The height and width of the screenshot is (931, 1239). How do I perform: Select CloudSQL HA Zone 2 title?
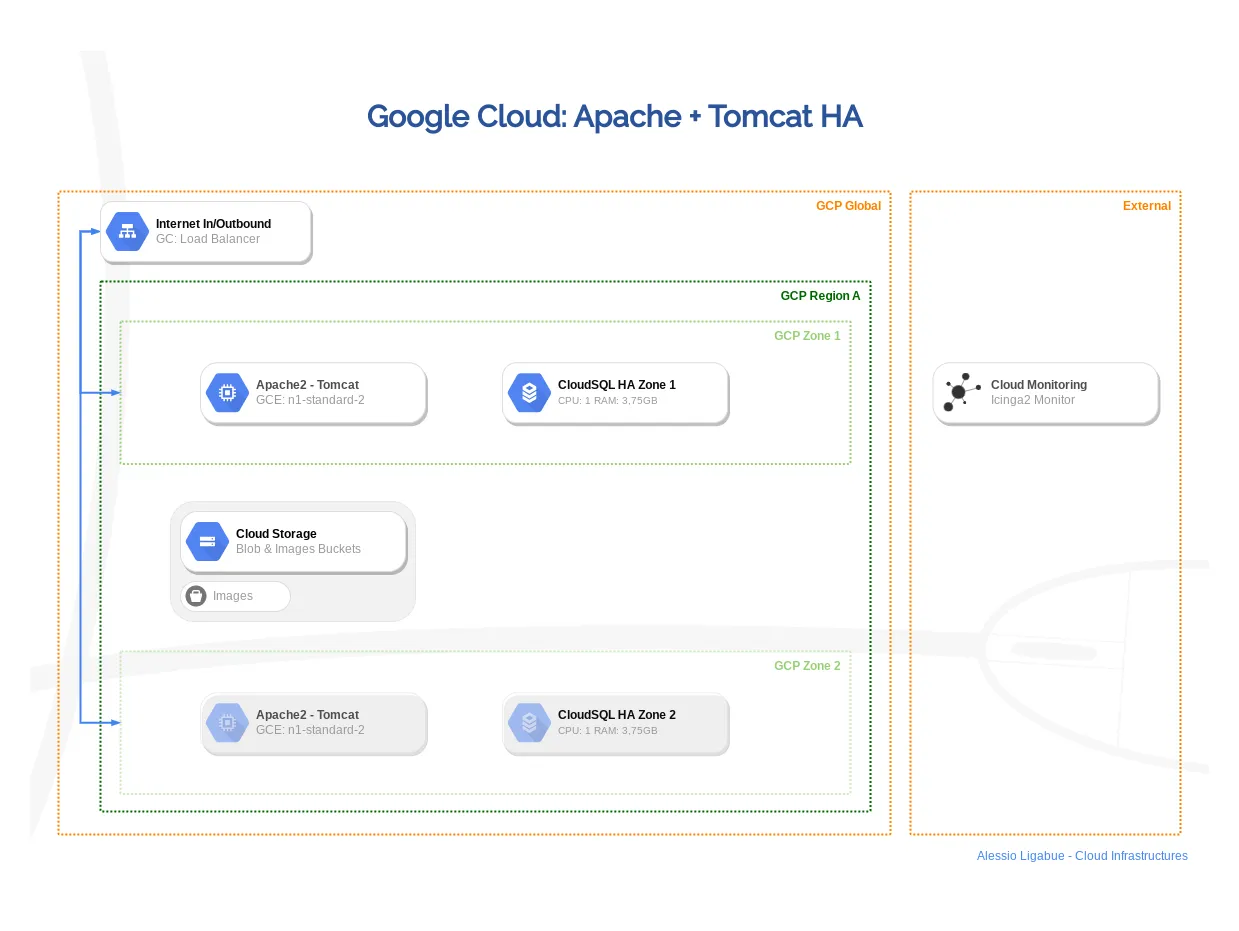pos(617,715)
